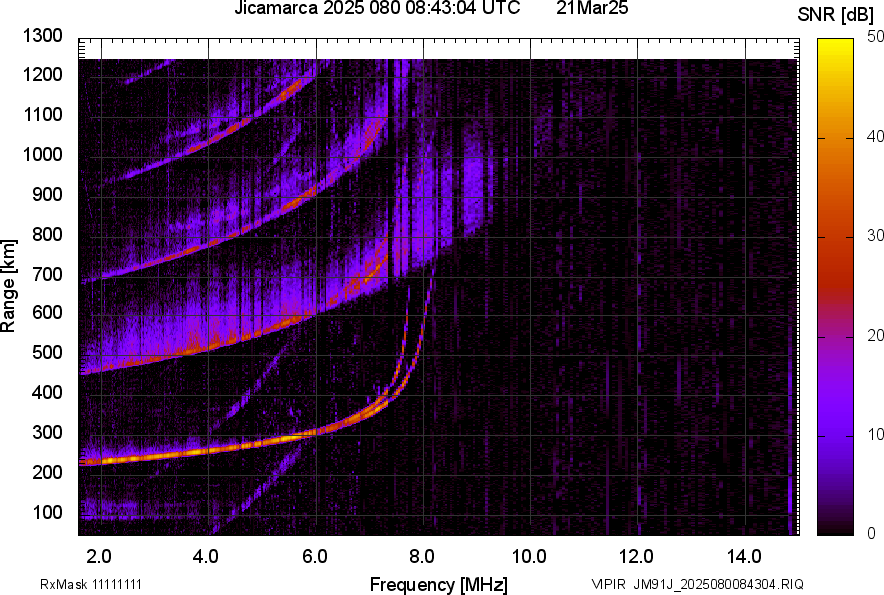Click the frequency tick label '4.0'
The image size is (884, 595).
pos(206,557)
